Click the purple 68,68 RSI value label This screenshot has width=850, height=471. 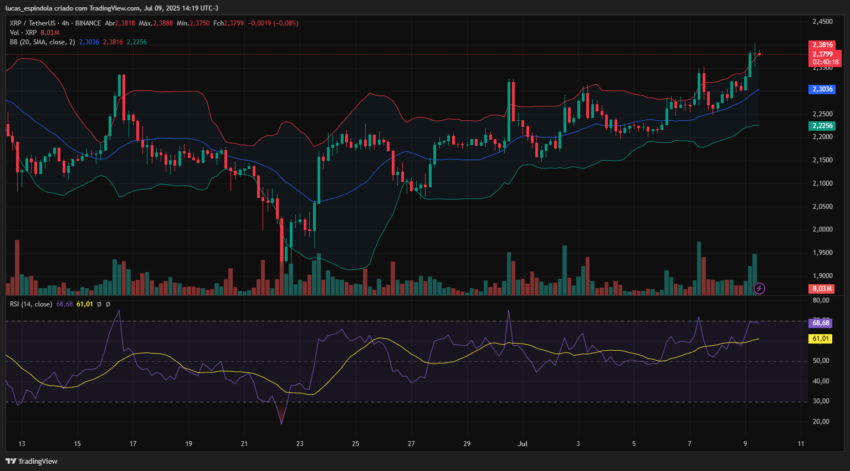820,322
